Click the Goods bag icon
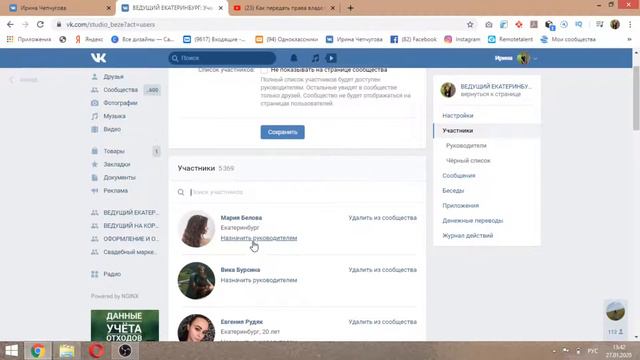This screenshot has width=640, height=360. (95, 151)
